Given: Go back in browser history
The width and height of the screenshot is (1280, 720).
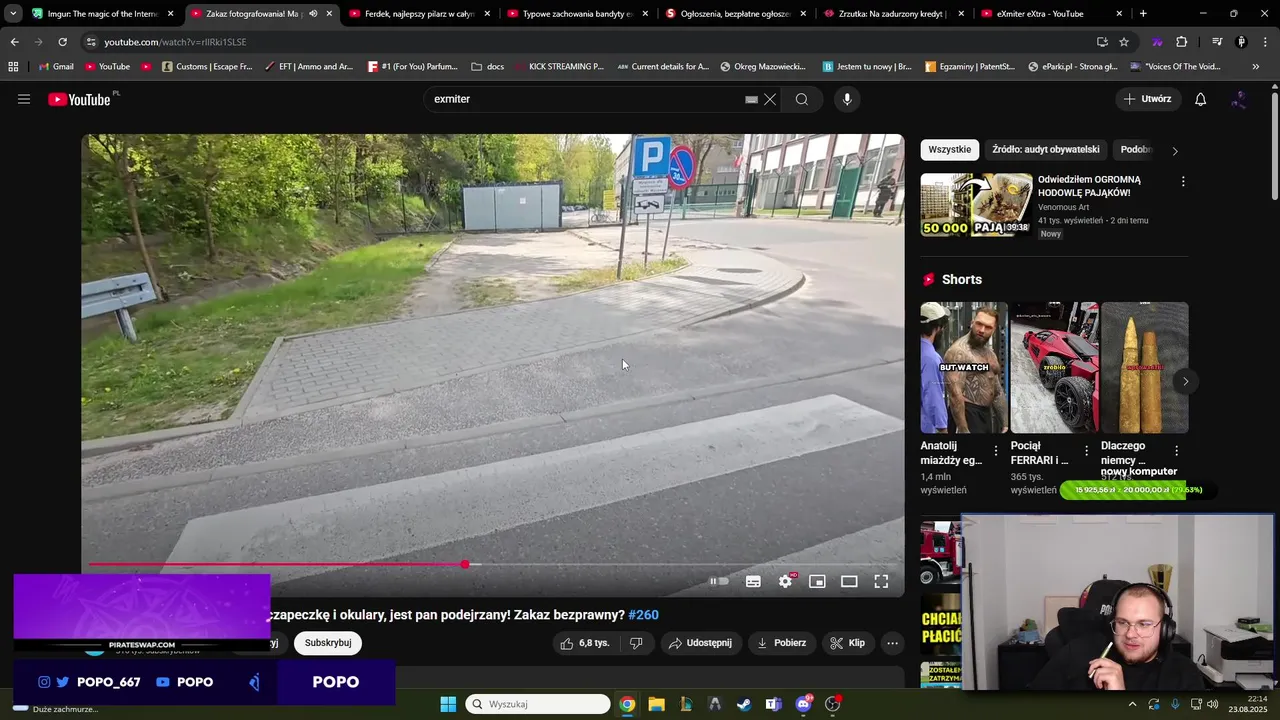Looking at the screenshot, I should 14,42.
